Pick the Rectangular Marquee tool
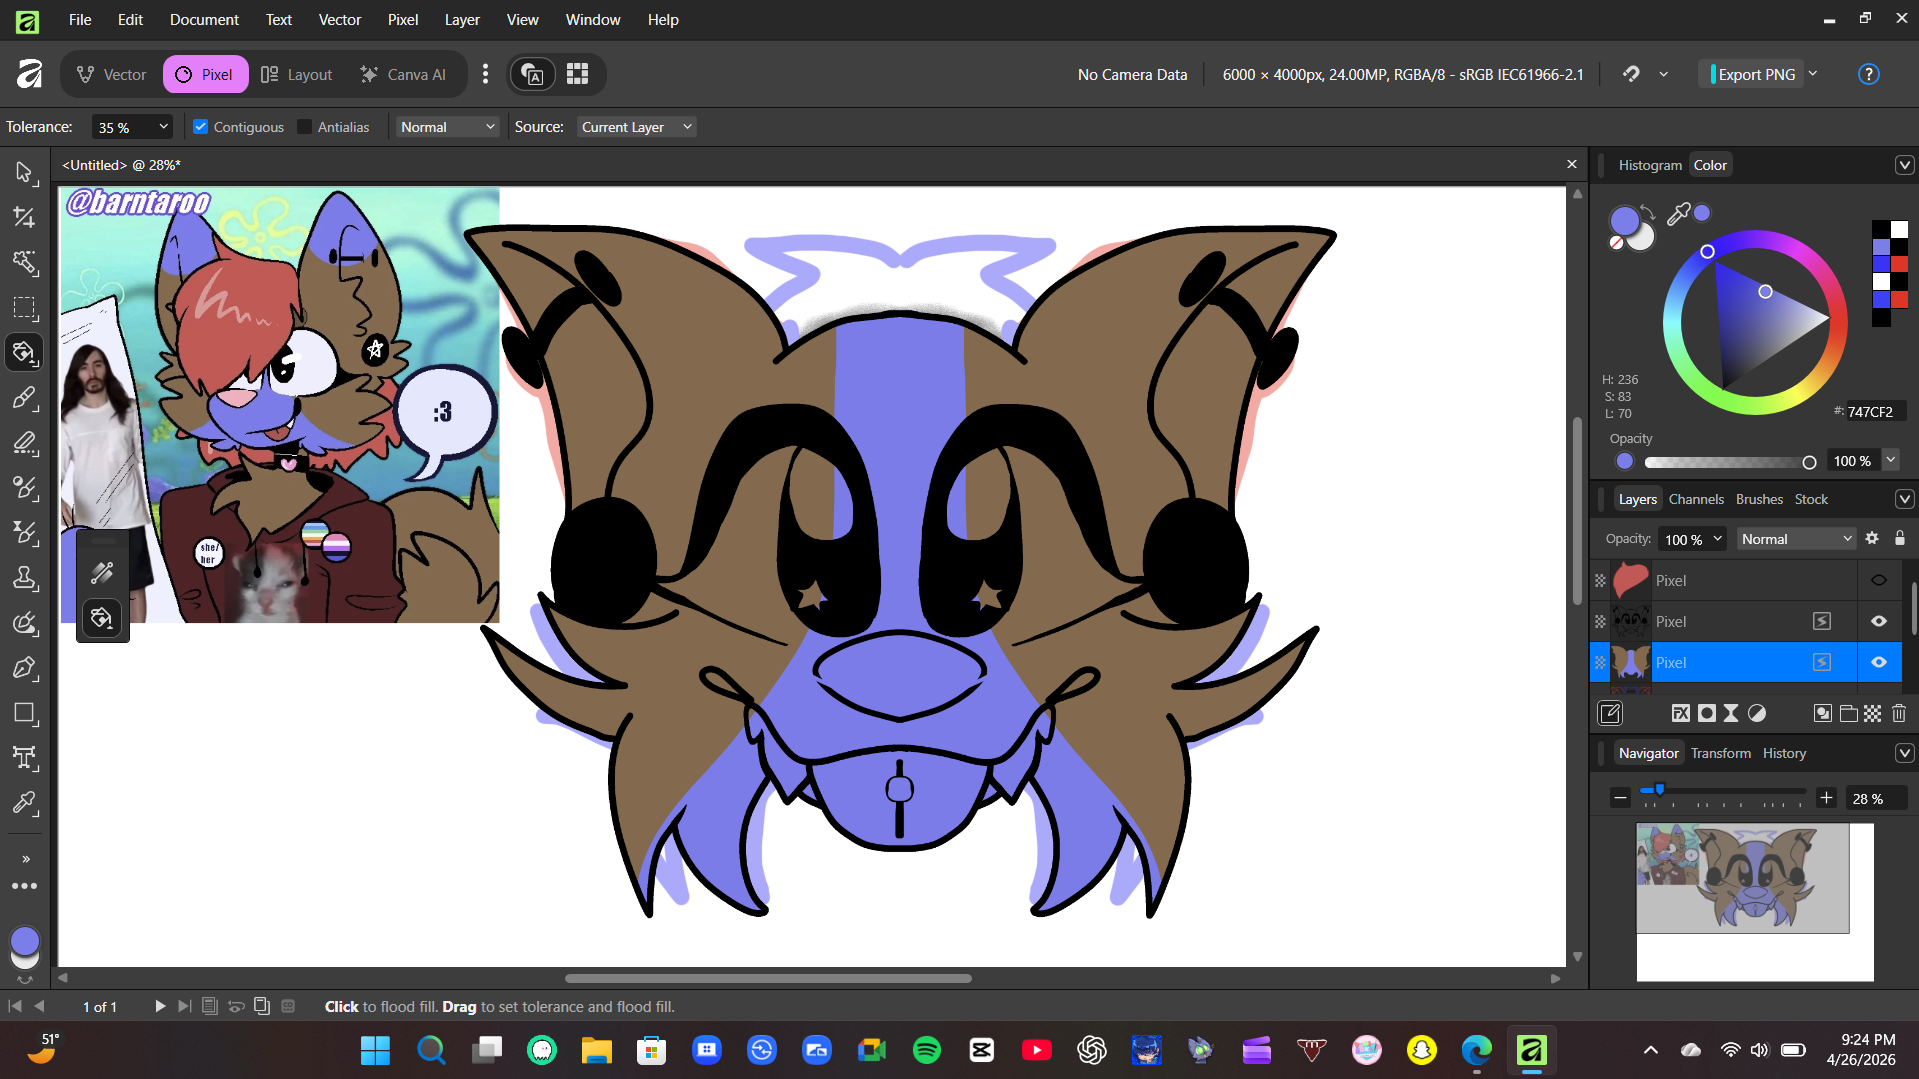This screenshot has width=1919, height=1079. coord(24,308)
